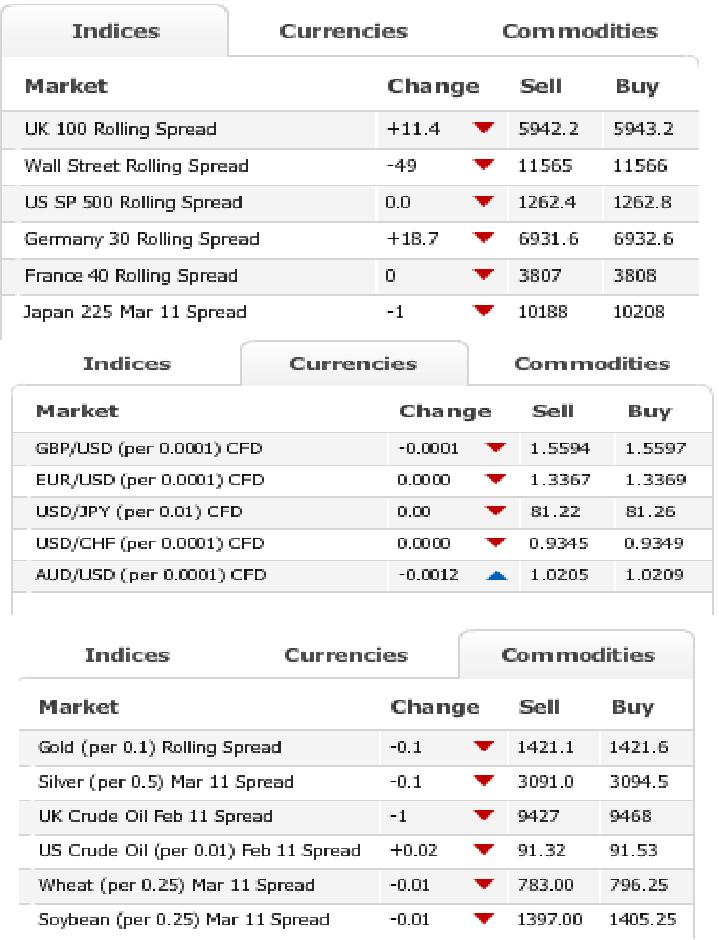Select Indices tab in the middle panel
719x940 pixels.
pyautogui.click(x=126, y=364)
